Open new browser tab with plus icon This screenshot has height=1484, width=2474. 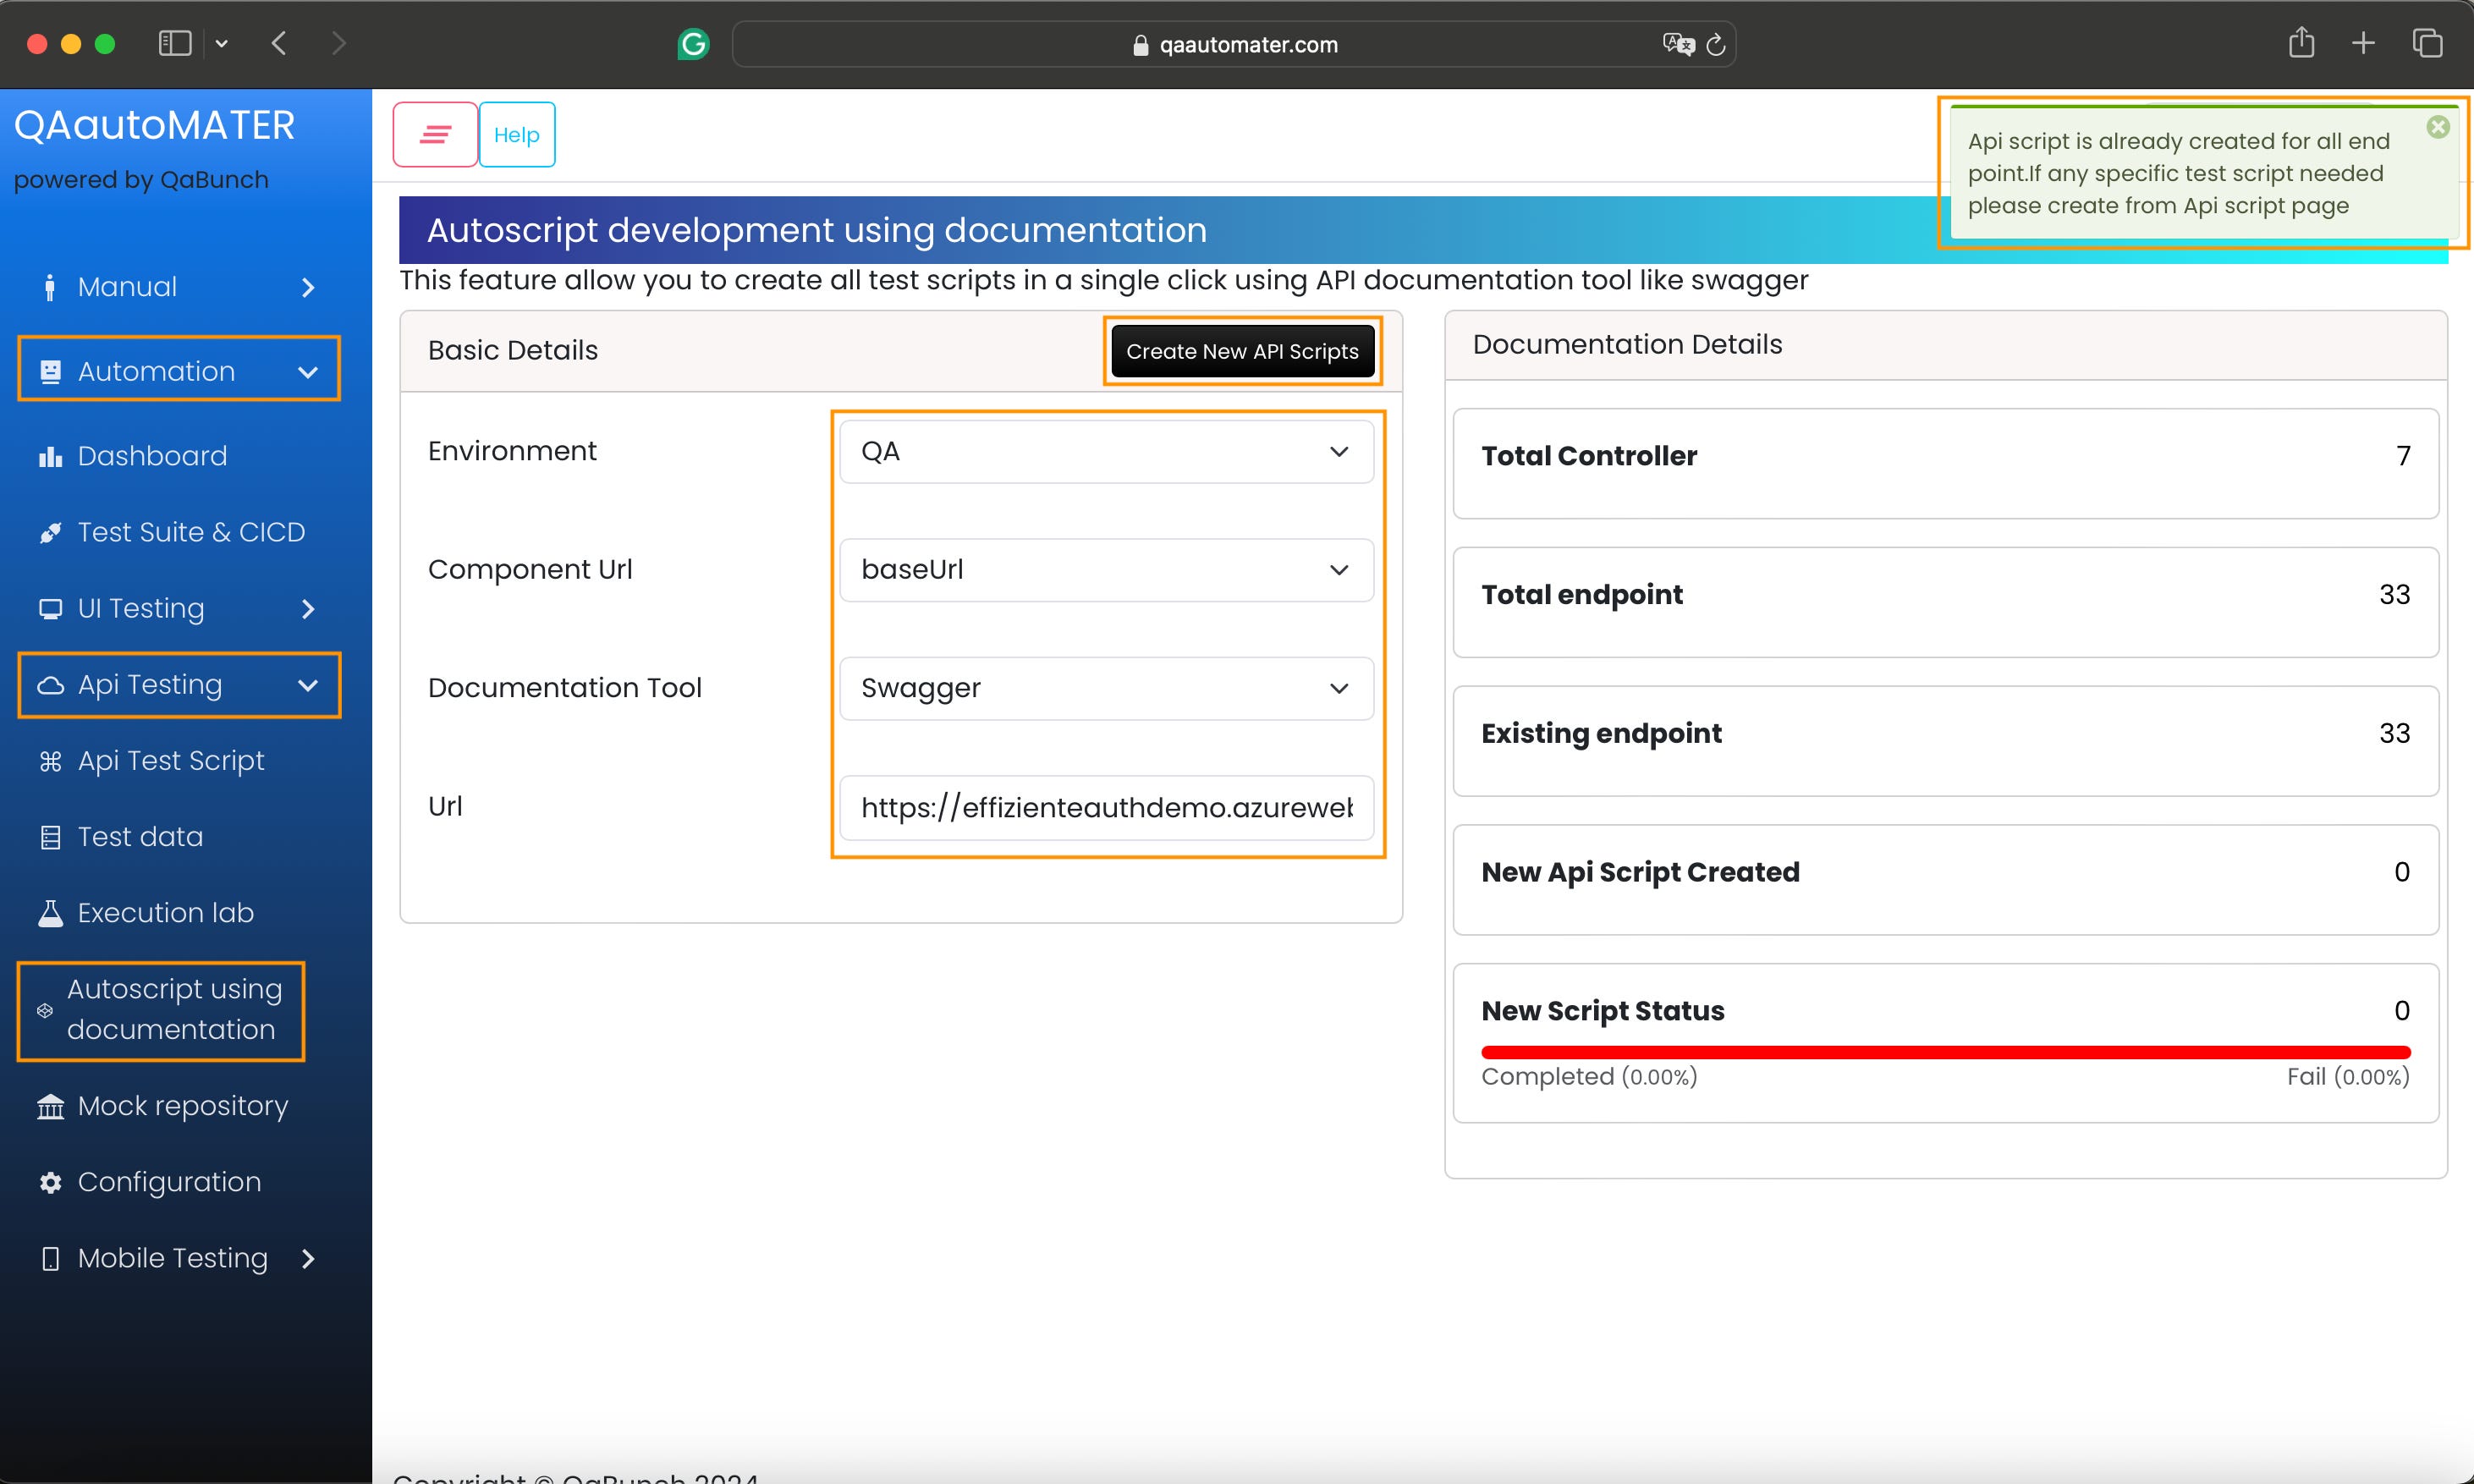(2363, 43)
